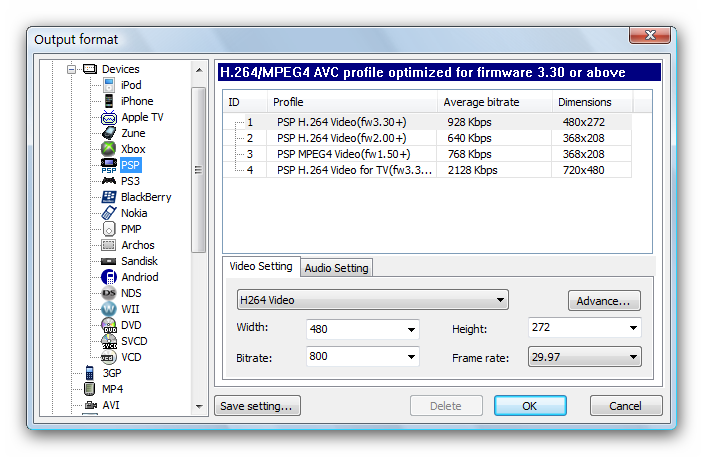Click the Average bitrate column header
The height and width of the screenshot is (457, 704).
click(x=495, y=102)
